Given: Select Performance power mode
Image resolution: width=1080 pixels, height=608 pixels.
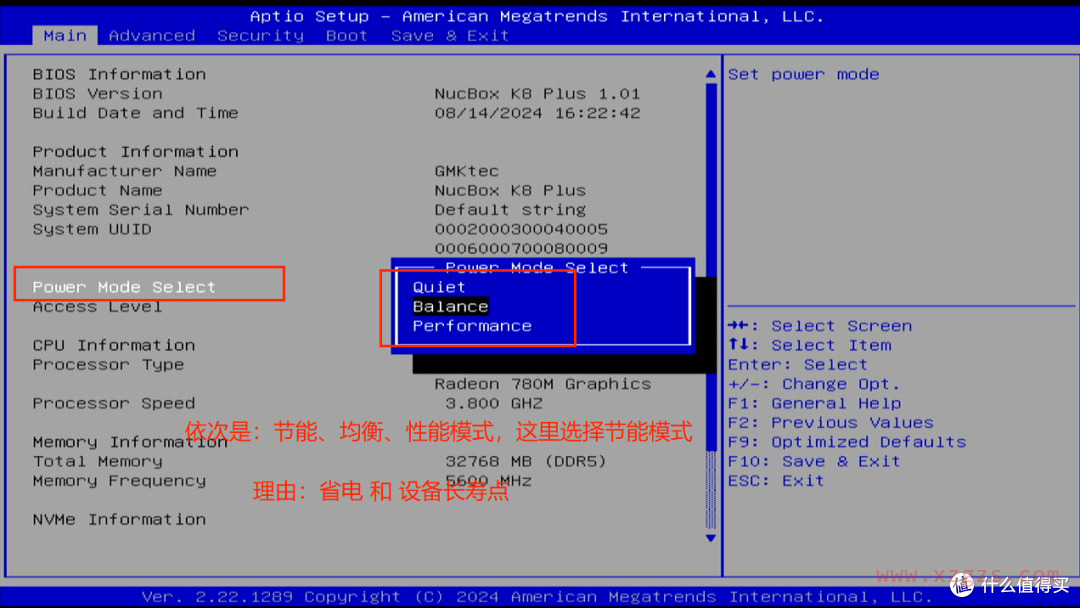Looking at the screenshot, I should click(x=472, y=325).
